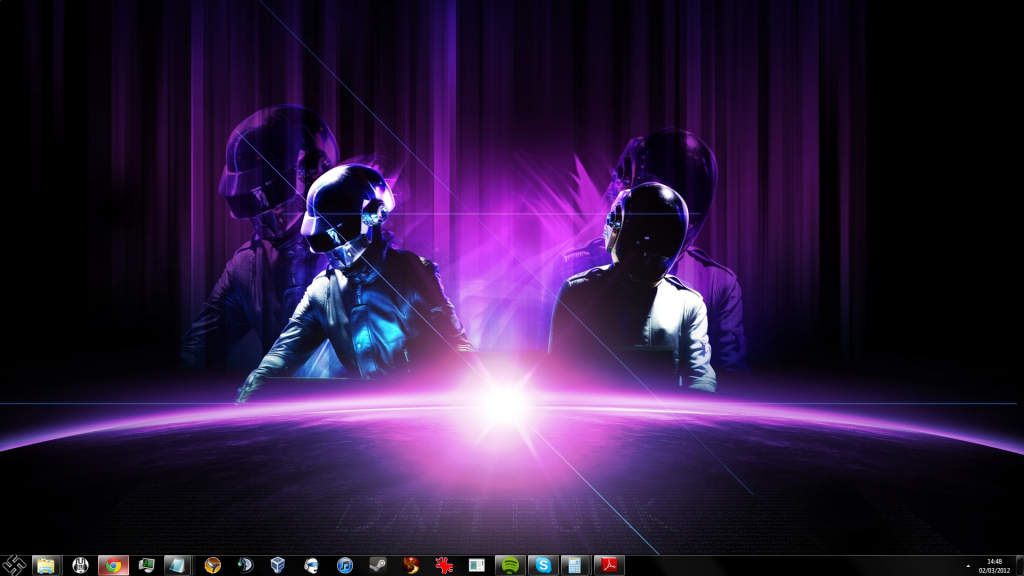Screen dimensions: 1024x576
Task: Open the red splat taskbar icon
Action: (x=444, y=566)
